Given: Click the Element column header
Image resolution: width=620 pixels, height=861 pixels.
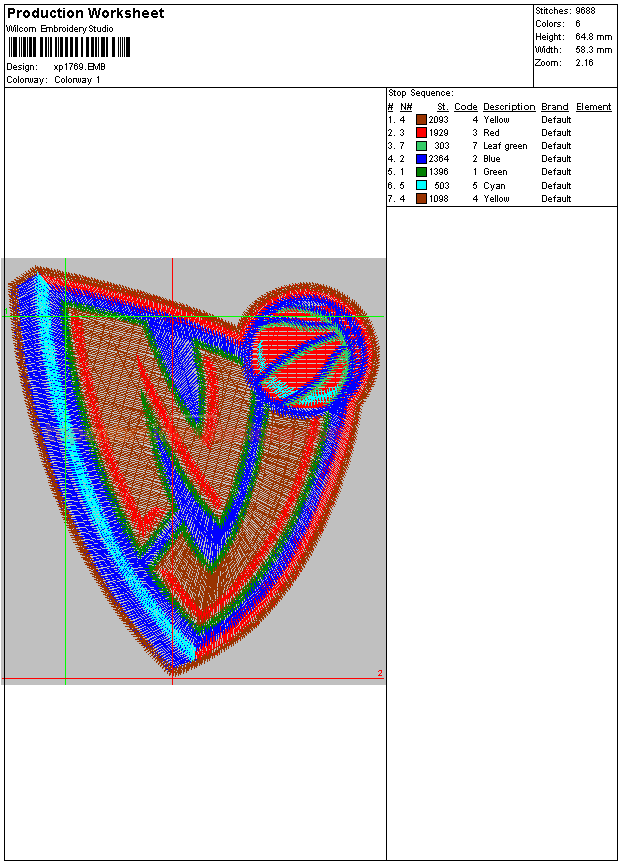Looking at the screenshot, I should pyautogui.click(x=594, y=107).
